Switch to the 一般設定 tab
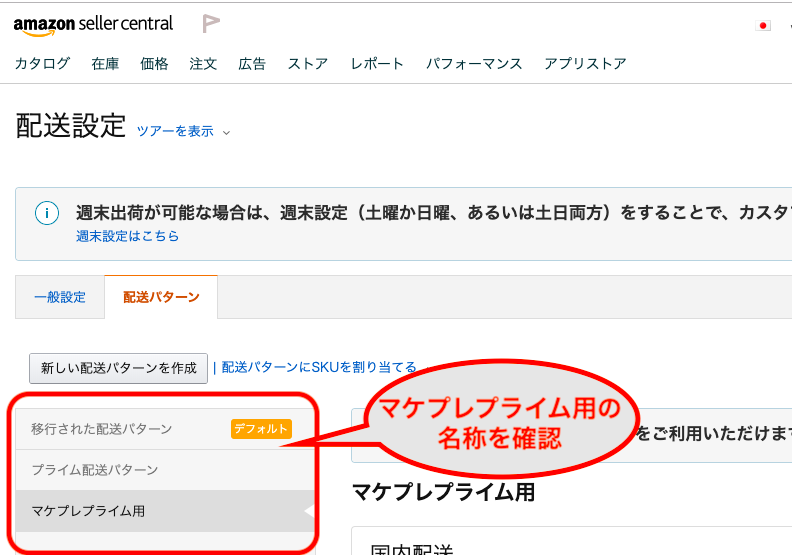 pyautogui.click(x=60, y=297)
